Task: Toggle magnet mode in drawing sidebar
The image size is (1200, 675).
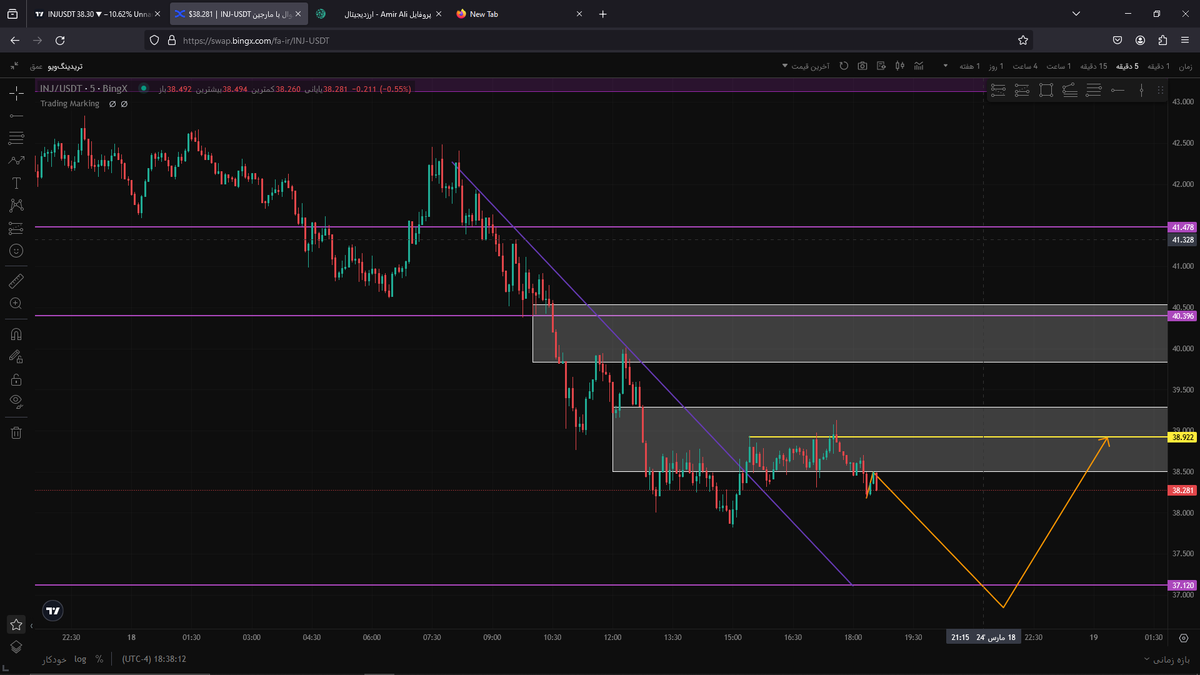Action: click(x=16, y=335)
